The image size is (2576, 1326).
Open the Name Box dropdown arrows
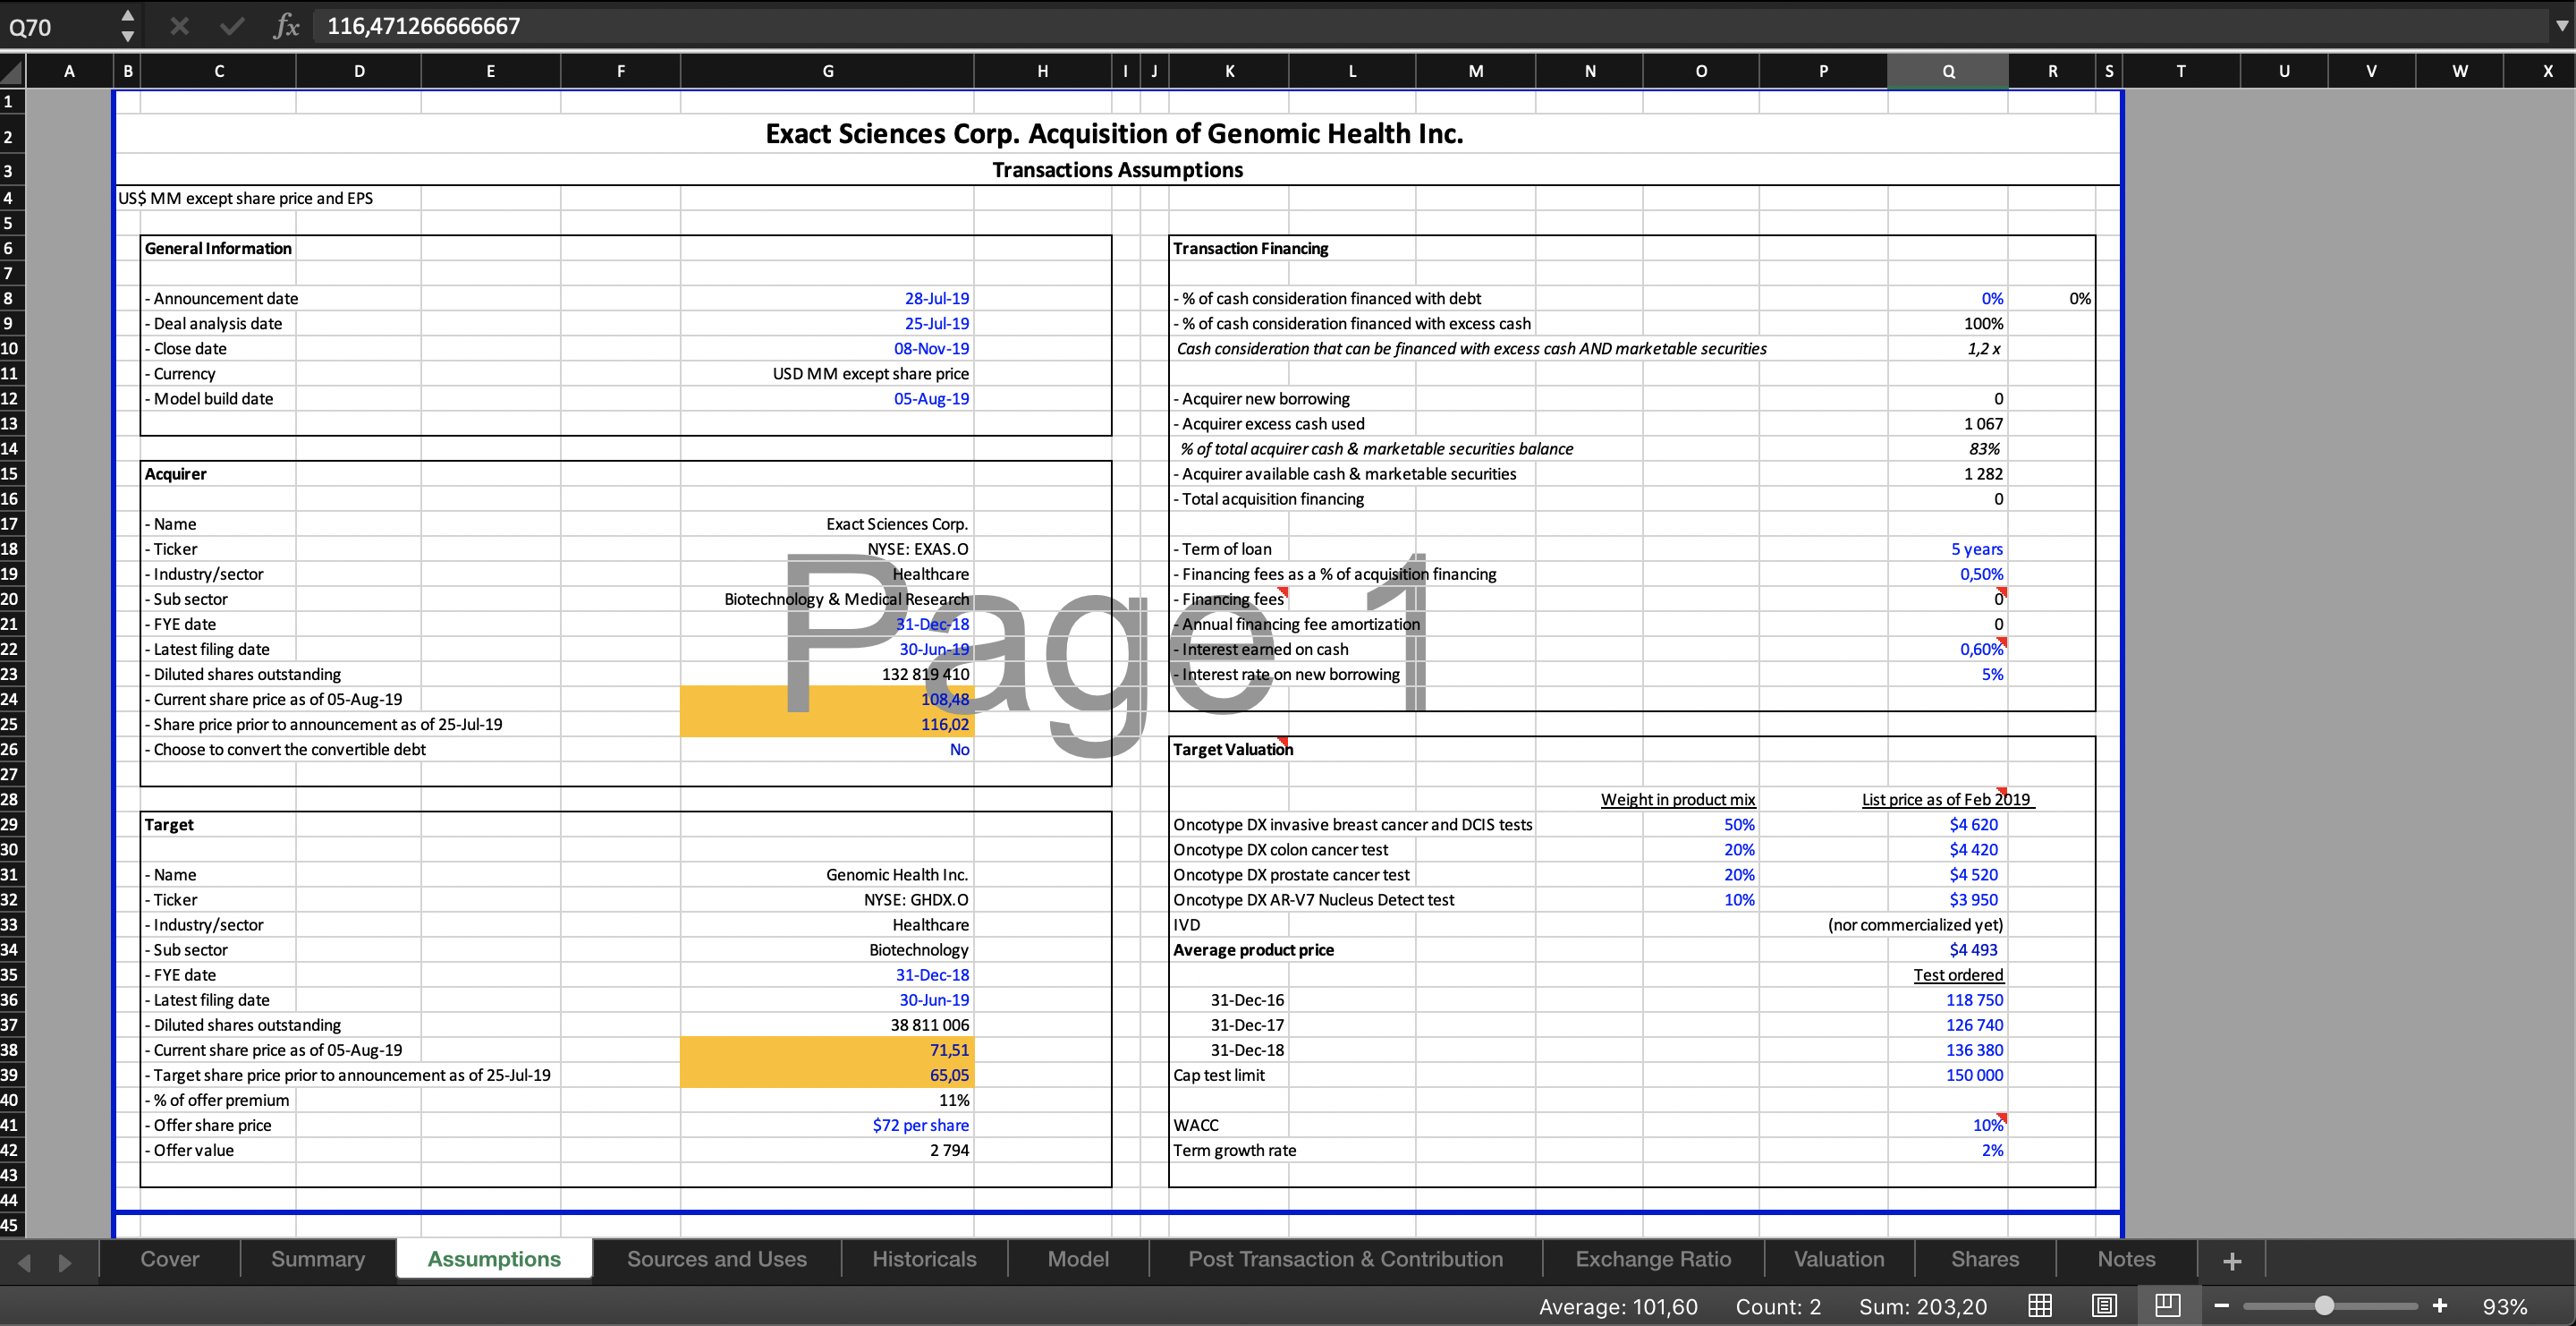(127, 26)
